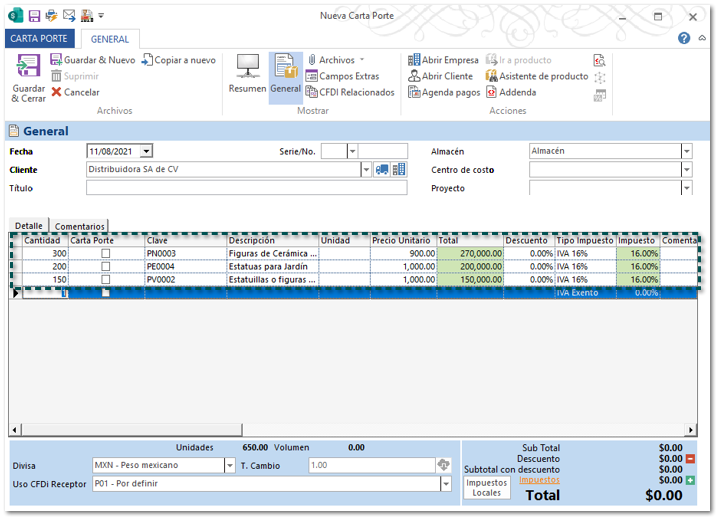
Task: Click Agenda pagos in ribbon
Action: click(x=443, y=92)
